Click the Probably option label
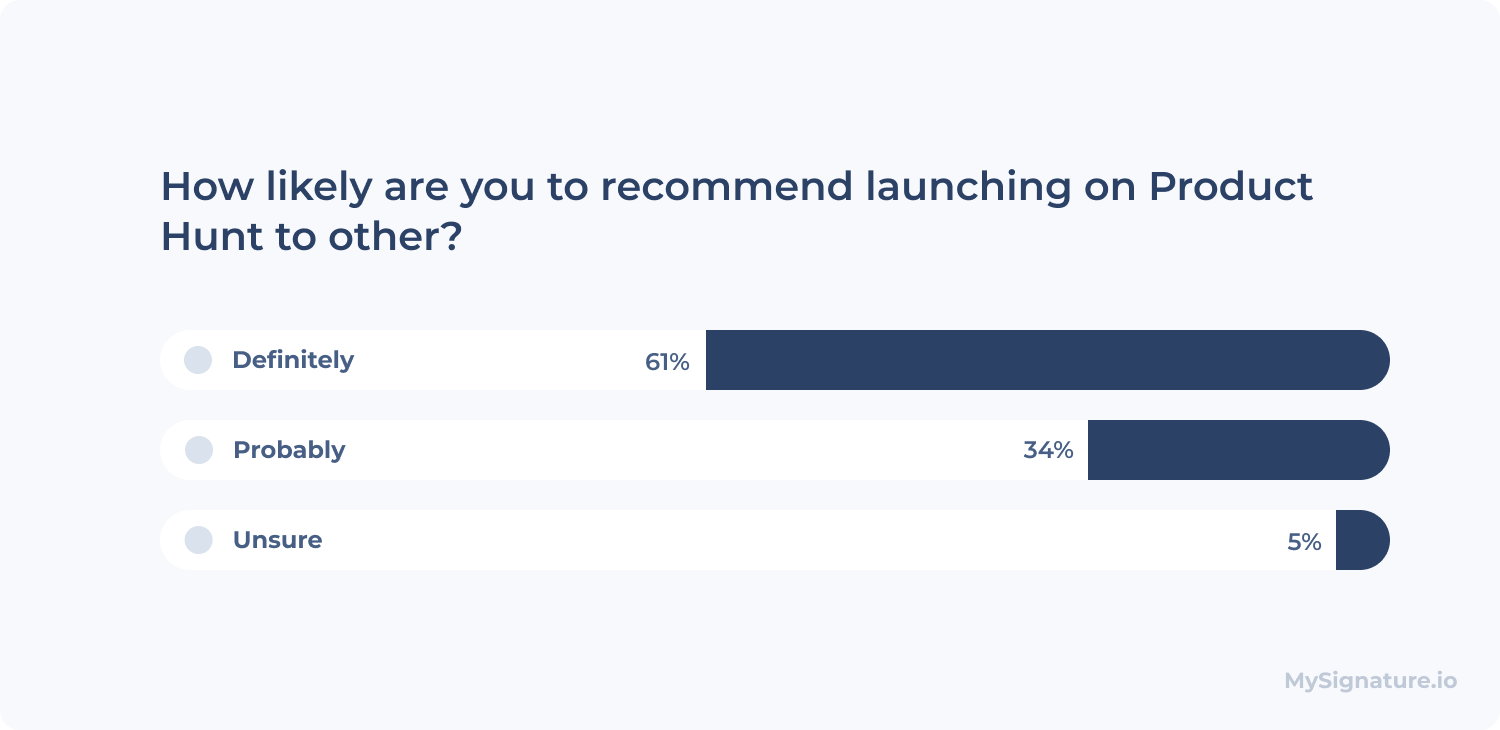 click(289, 450)
